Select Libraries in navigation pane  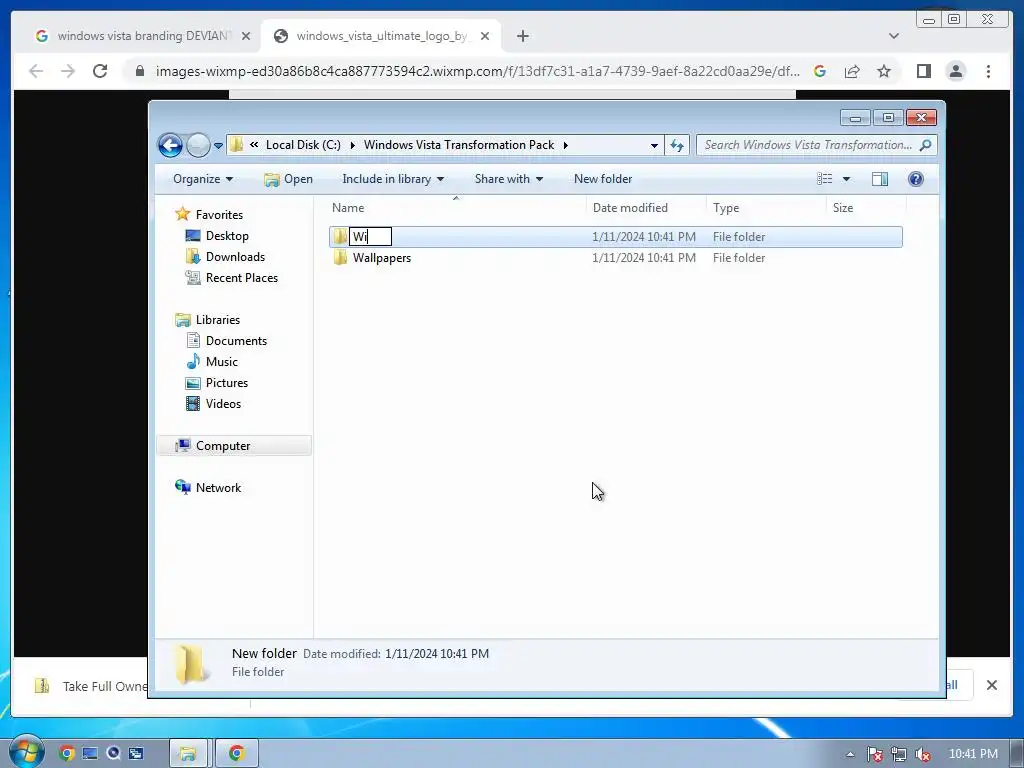click(217, 320)
